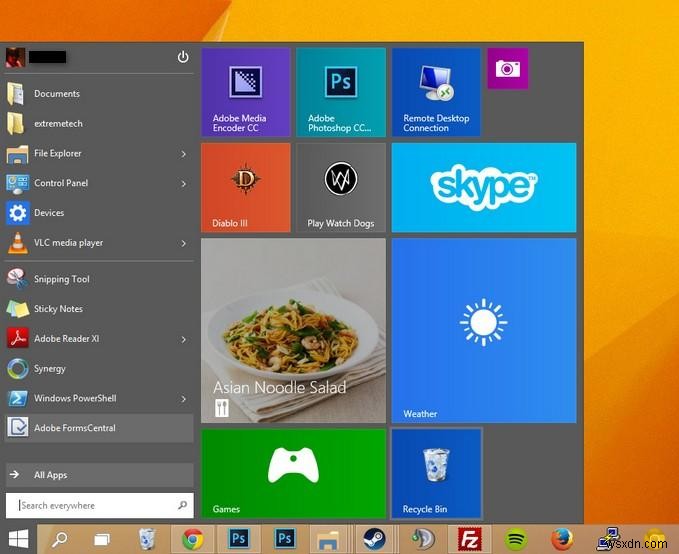This screenshot has height=554, width=679.
Task: Expand VLC media player jump list arrow
Action: (184, 243)
